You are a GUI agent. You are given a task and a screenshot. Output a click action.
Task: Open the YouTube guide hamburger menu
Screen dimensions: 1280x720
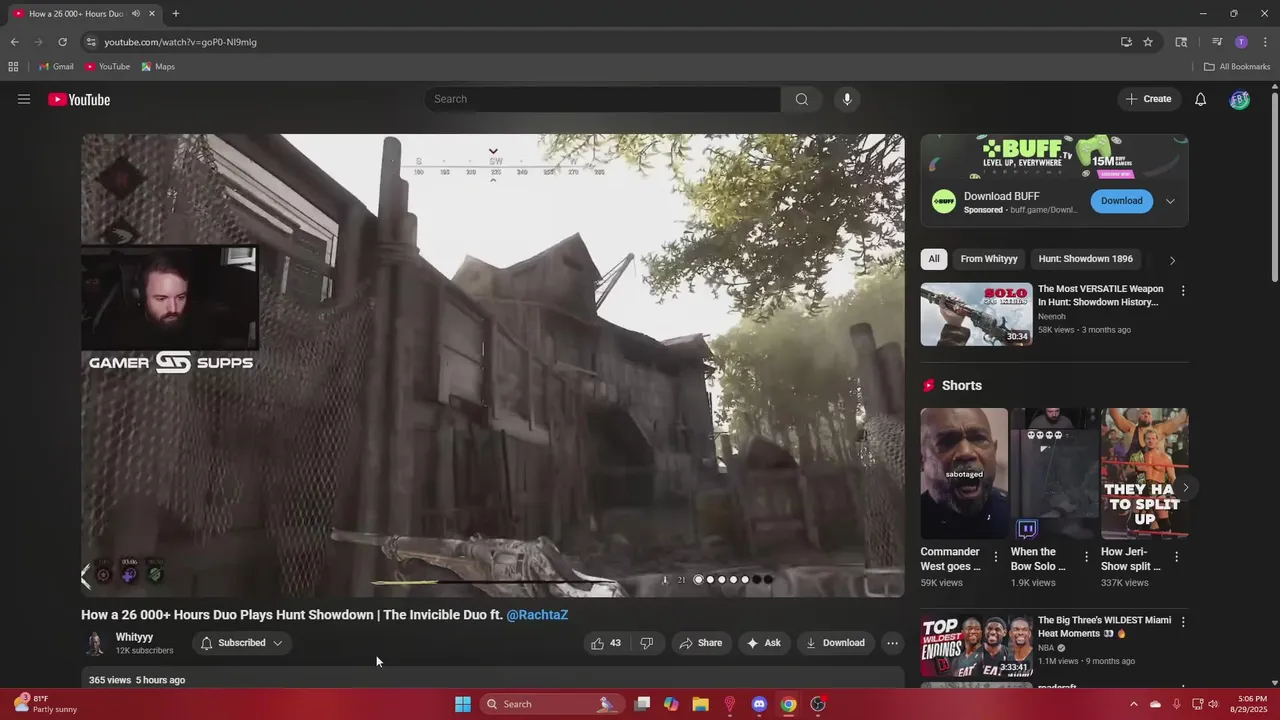coord(24,99)
